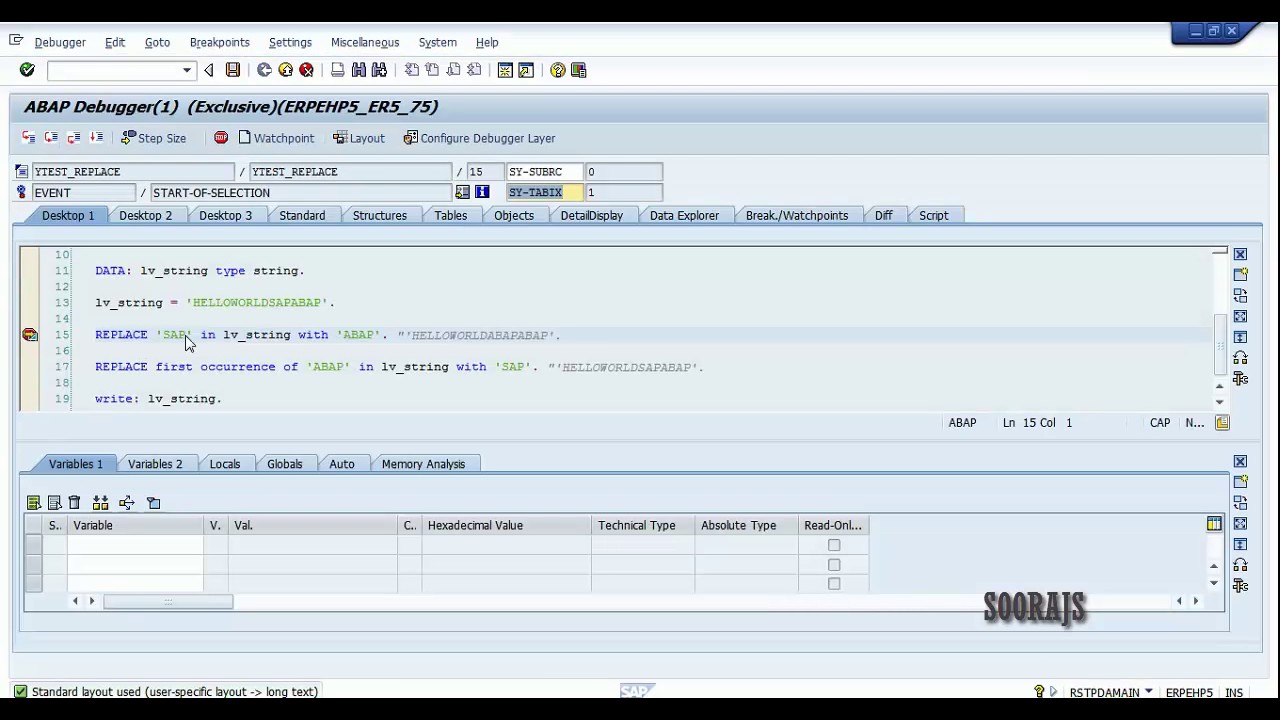The height and width of the screenshot is (720, 1280).
Task: Click the EVENT input field
Action: tap(84, 193)
